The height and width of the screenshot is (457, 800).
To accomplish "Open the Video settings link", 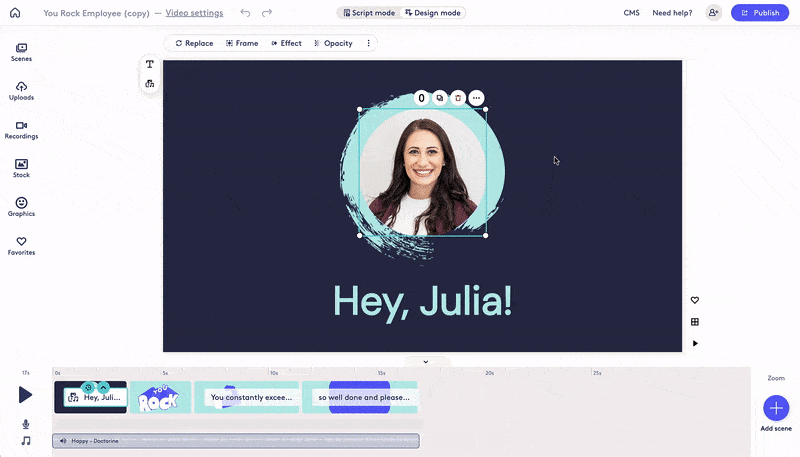I will click(194, 13).
